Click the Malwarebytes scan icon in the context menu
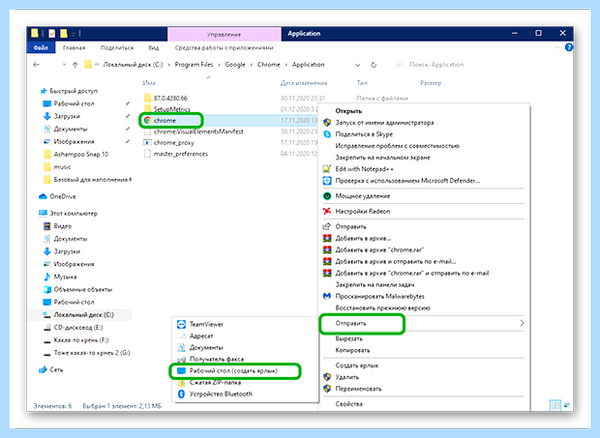 tap(327, 296)
